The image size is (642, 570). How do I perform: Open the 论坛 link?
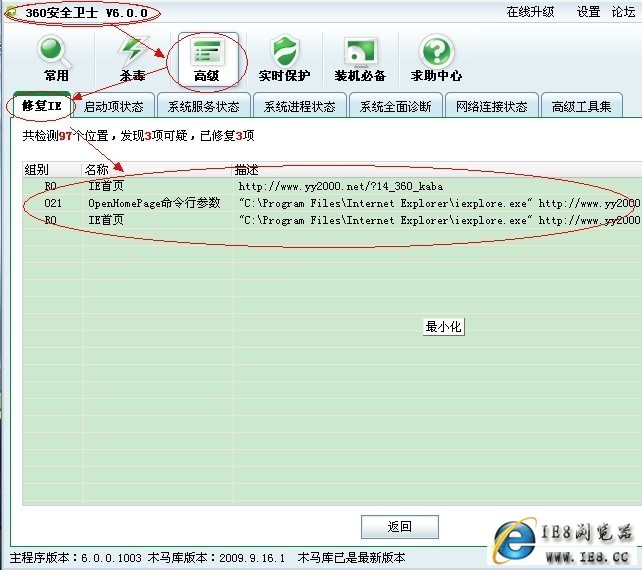pyautogui.click(x=624, y=12)
